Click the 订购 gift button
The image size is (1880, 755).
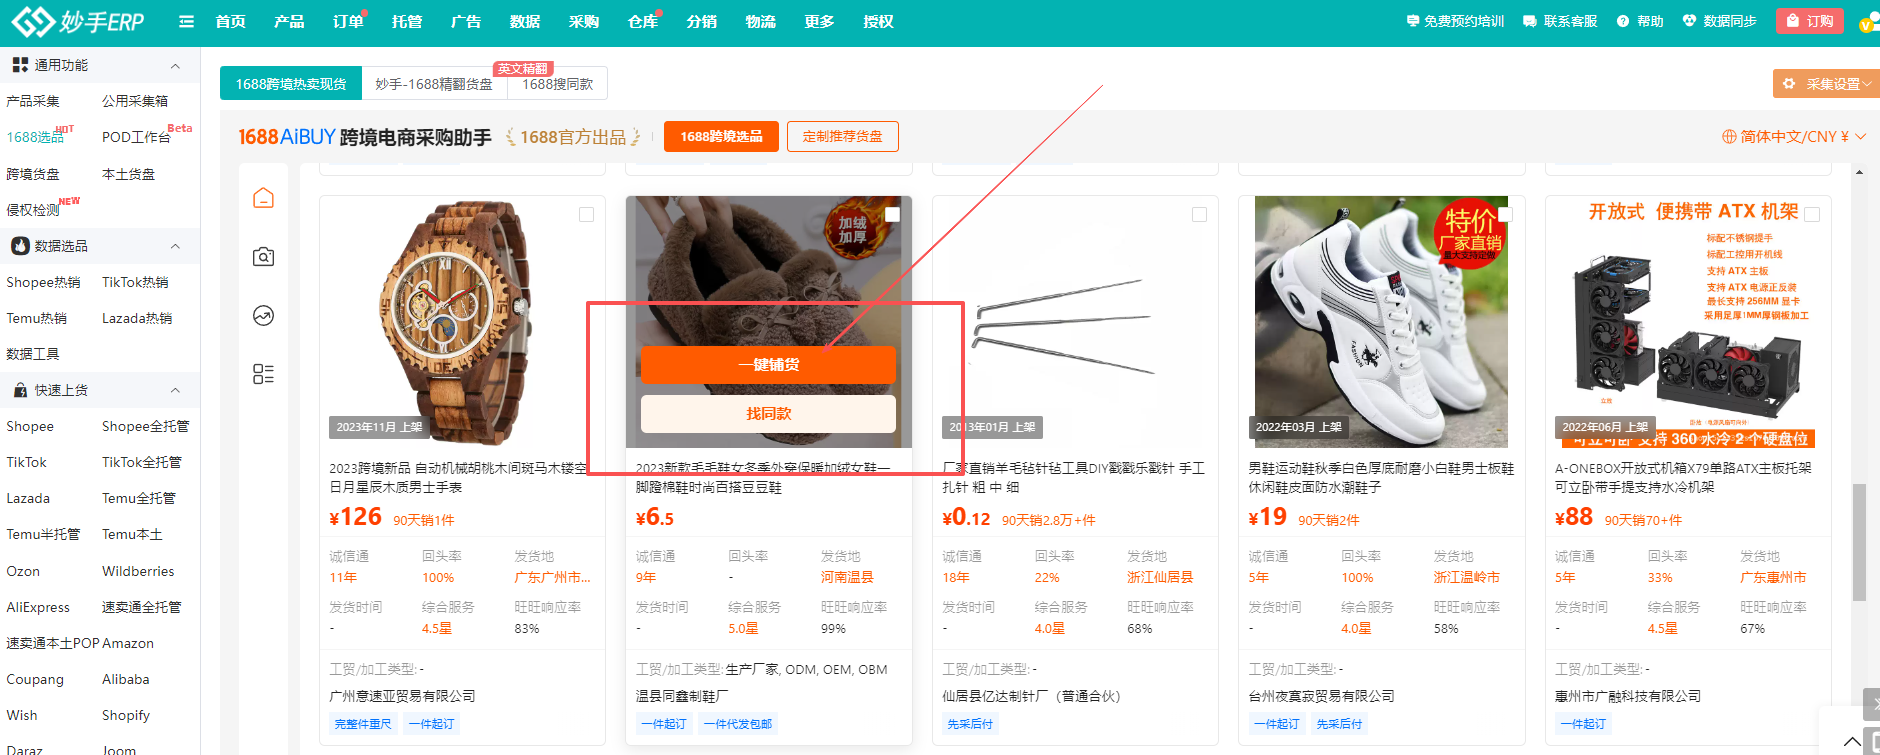pyautogui.click(x=1811, y=21)
